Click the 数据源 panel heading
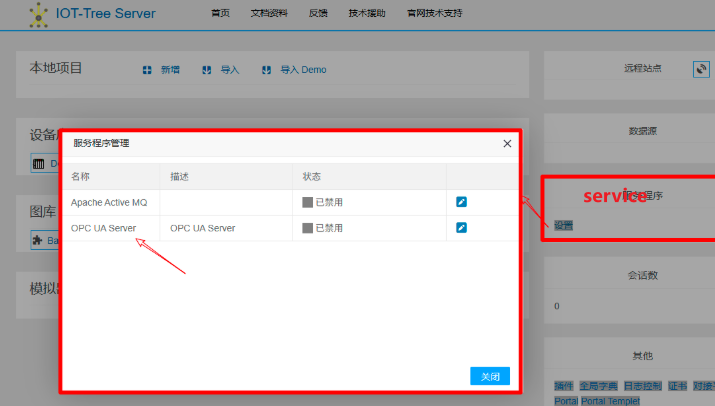This screenshot has width=715, height=406. (642, 131)
